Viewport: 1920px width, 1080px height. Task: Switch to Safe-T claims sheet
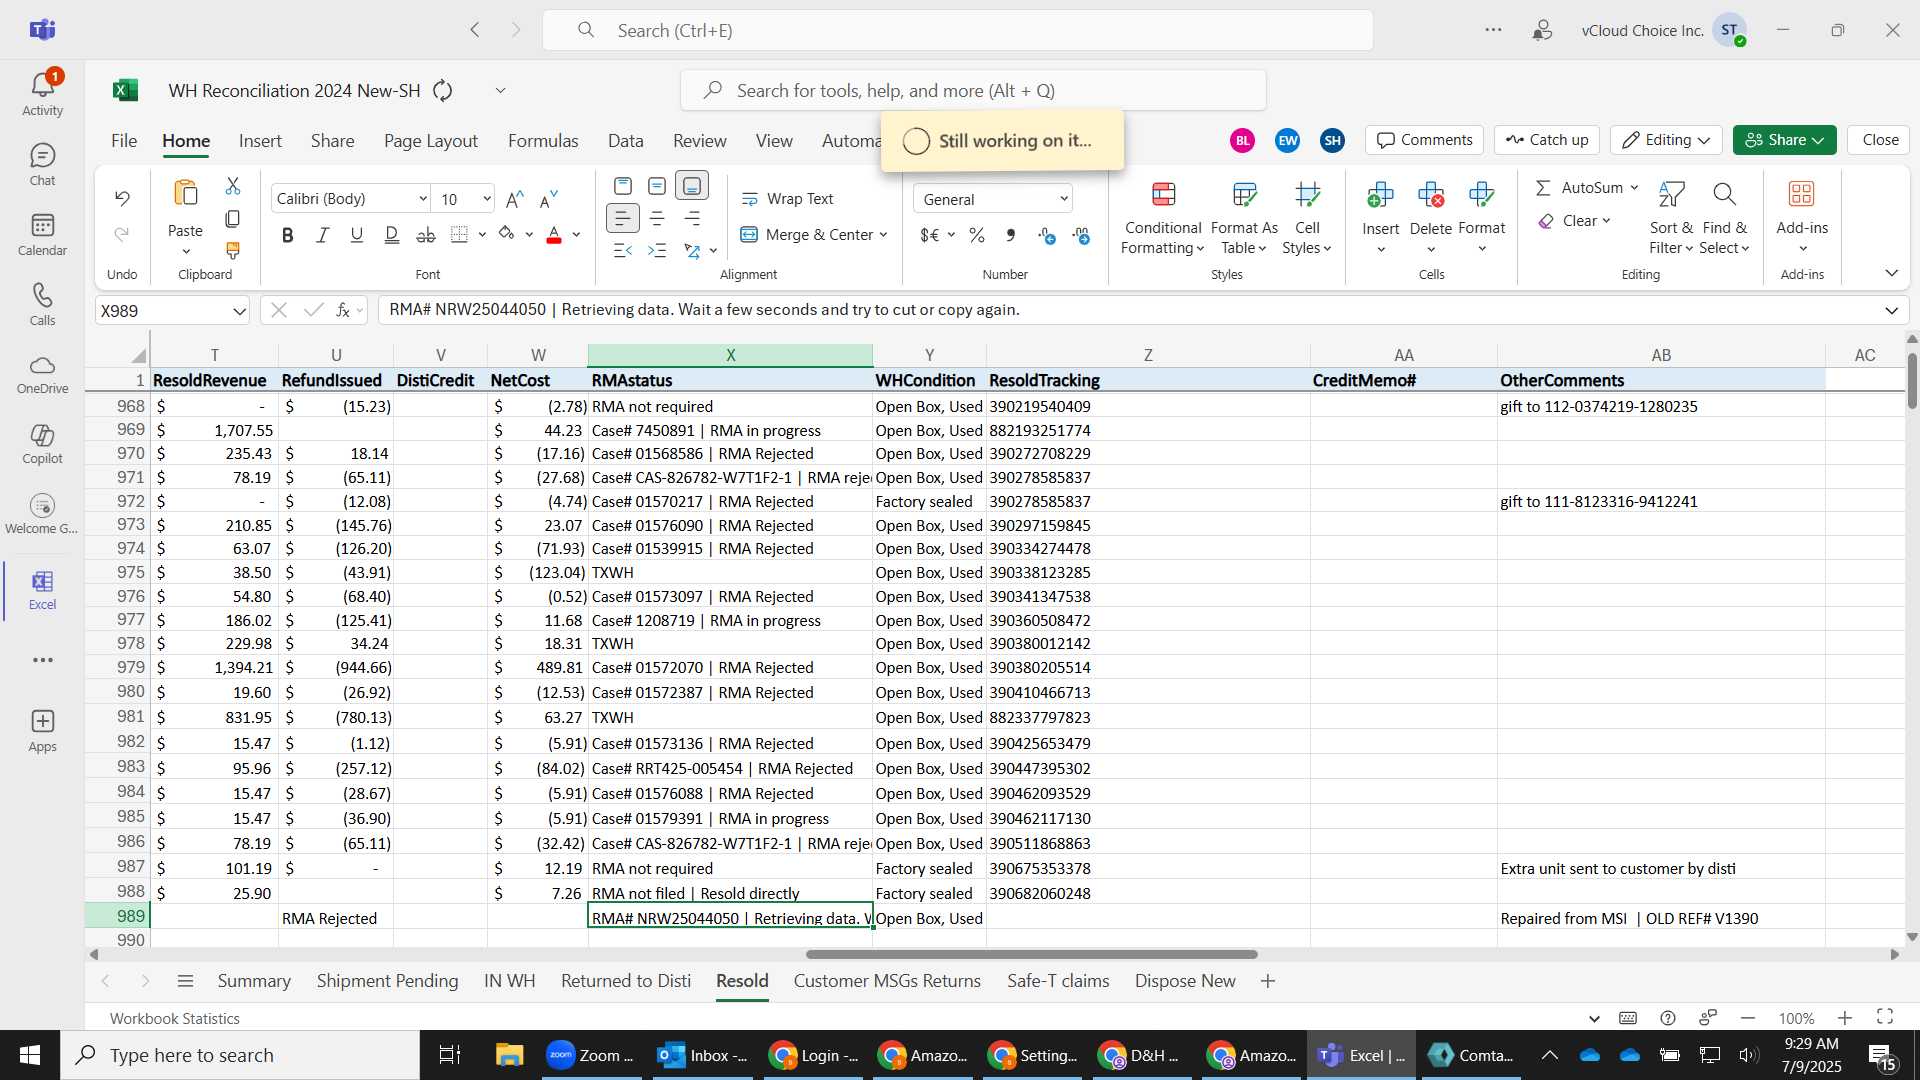[x=1058, y=981]
